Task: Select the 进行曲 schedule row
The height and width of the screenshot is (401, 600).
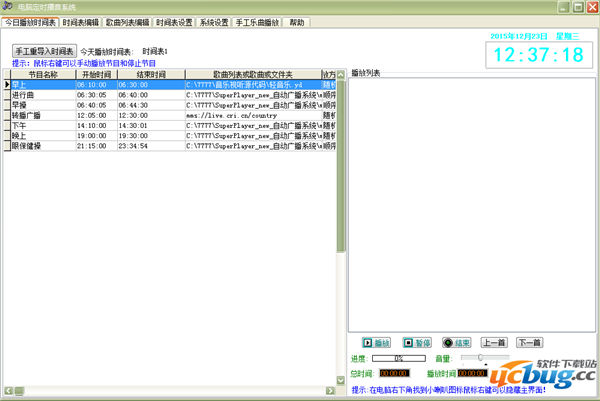Action: (x=42, y=95)
